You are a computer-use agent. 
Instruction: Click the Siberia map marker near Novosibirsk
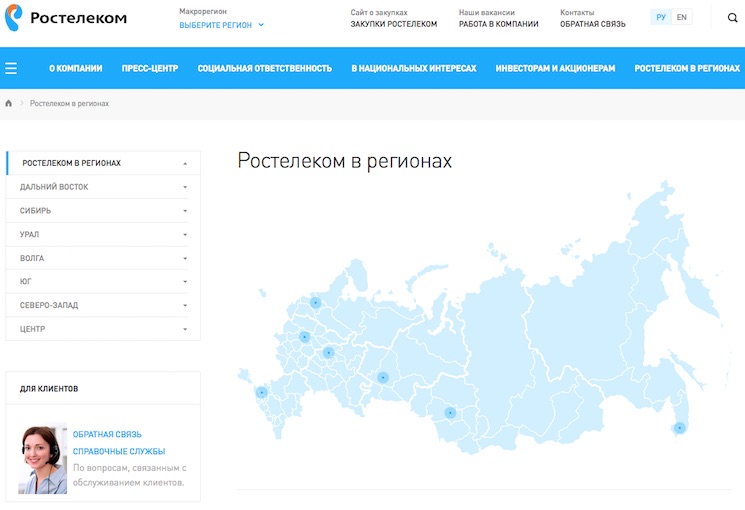pos(450,413)
